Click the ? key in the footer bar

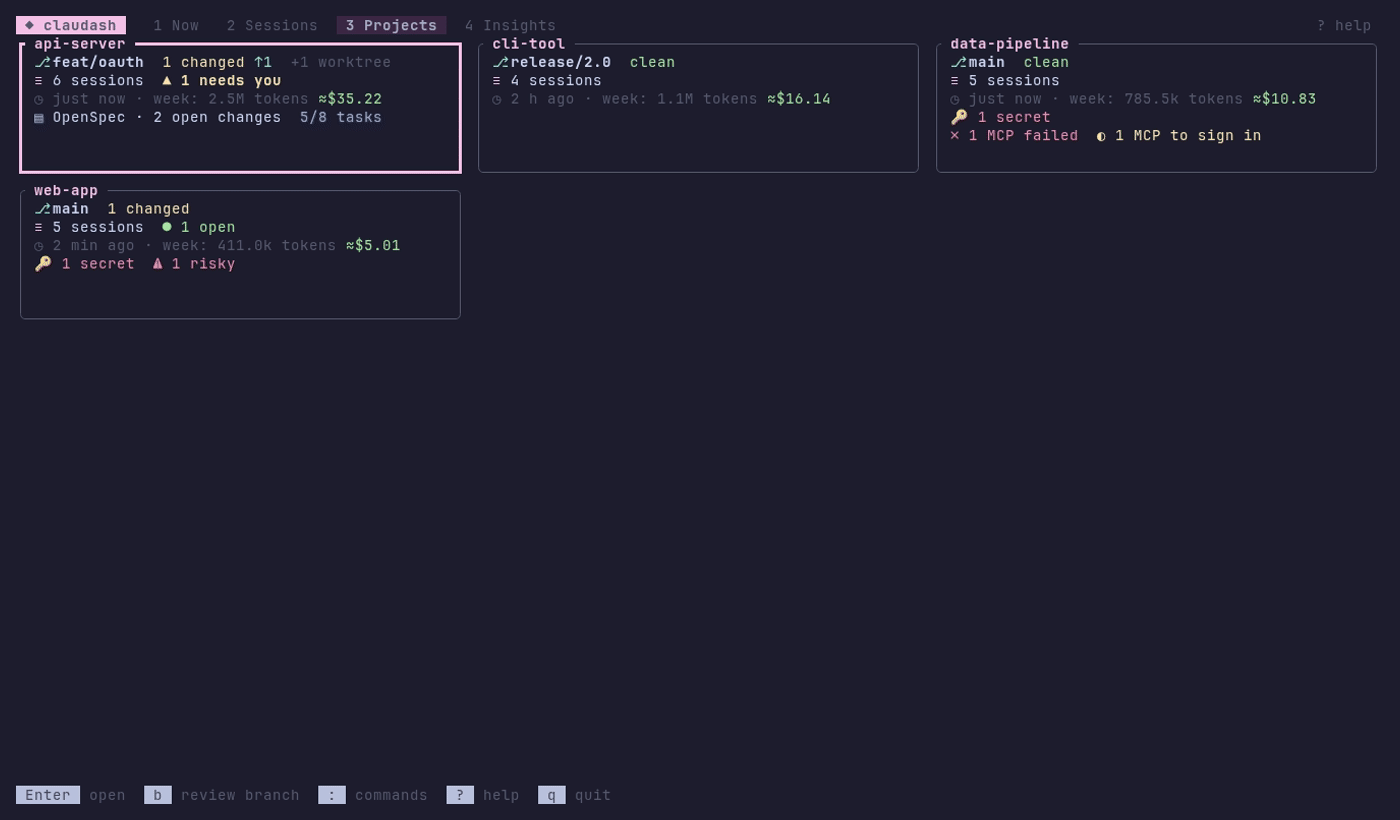point(460,796)
